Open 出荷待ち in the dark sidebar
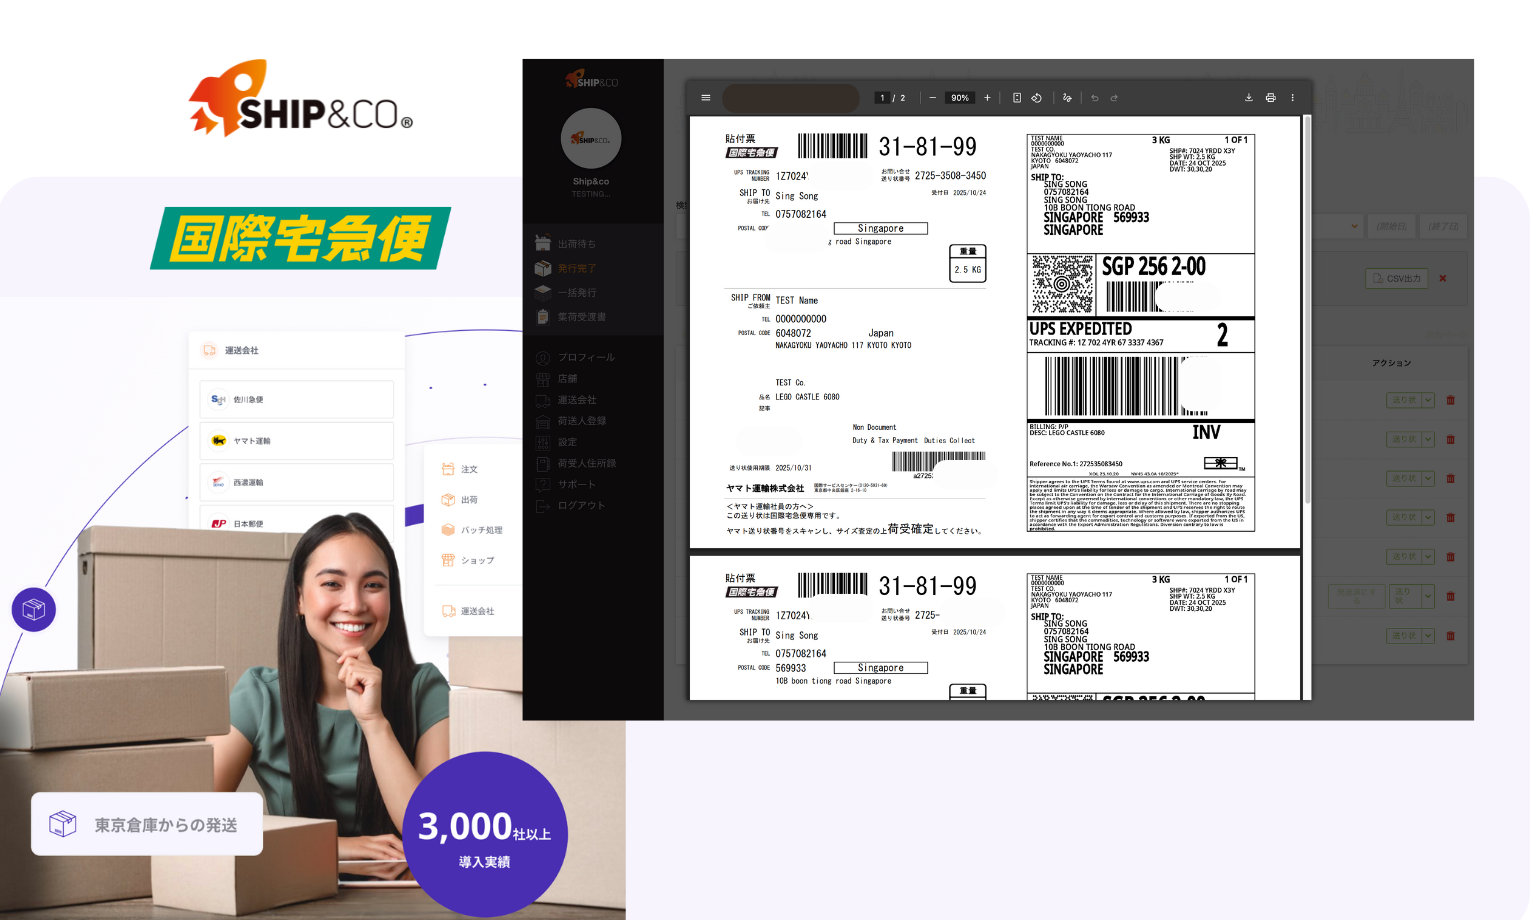Viewport: 1530px width, 920px height. pyautogui.click(x=576, y=244)
